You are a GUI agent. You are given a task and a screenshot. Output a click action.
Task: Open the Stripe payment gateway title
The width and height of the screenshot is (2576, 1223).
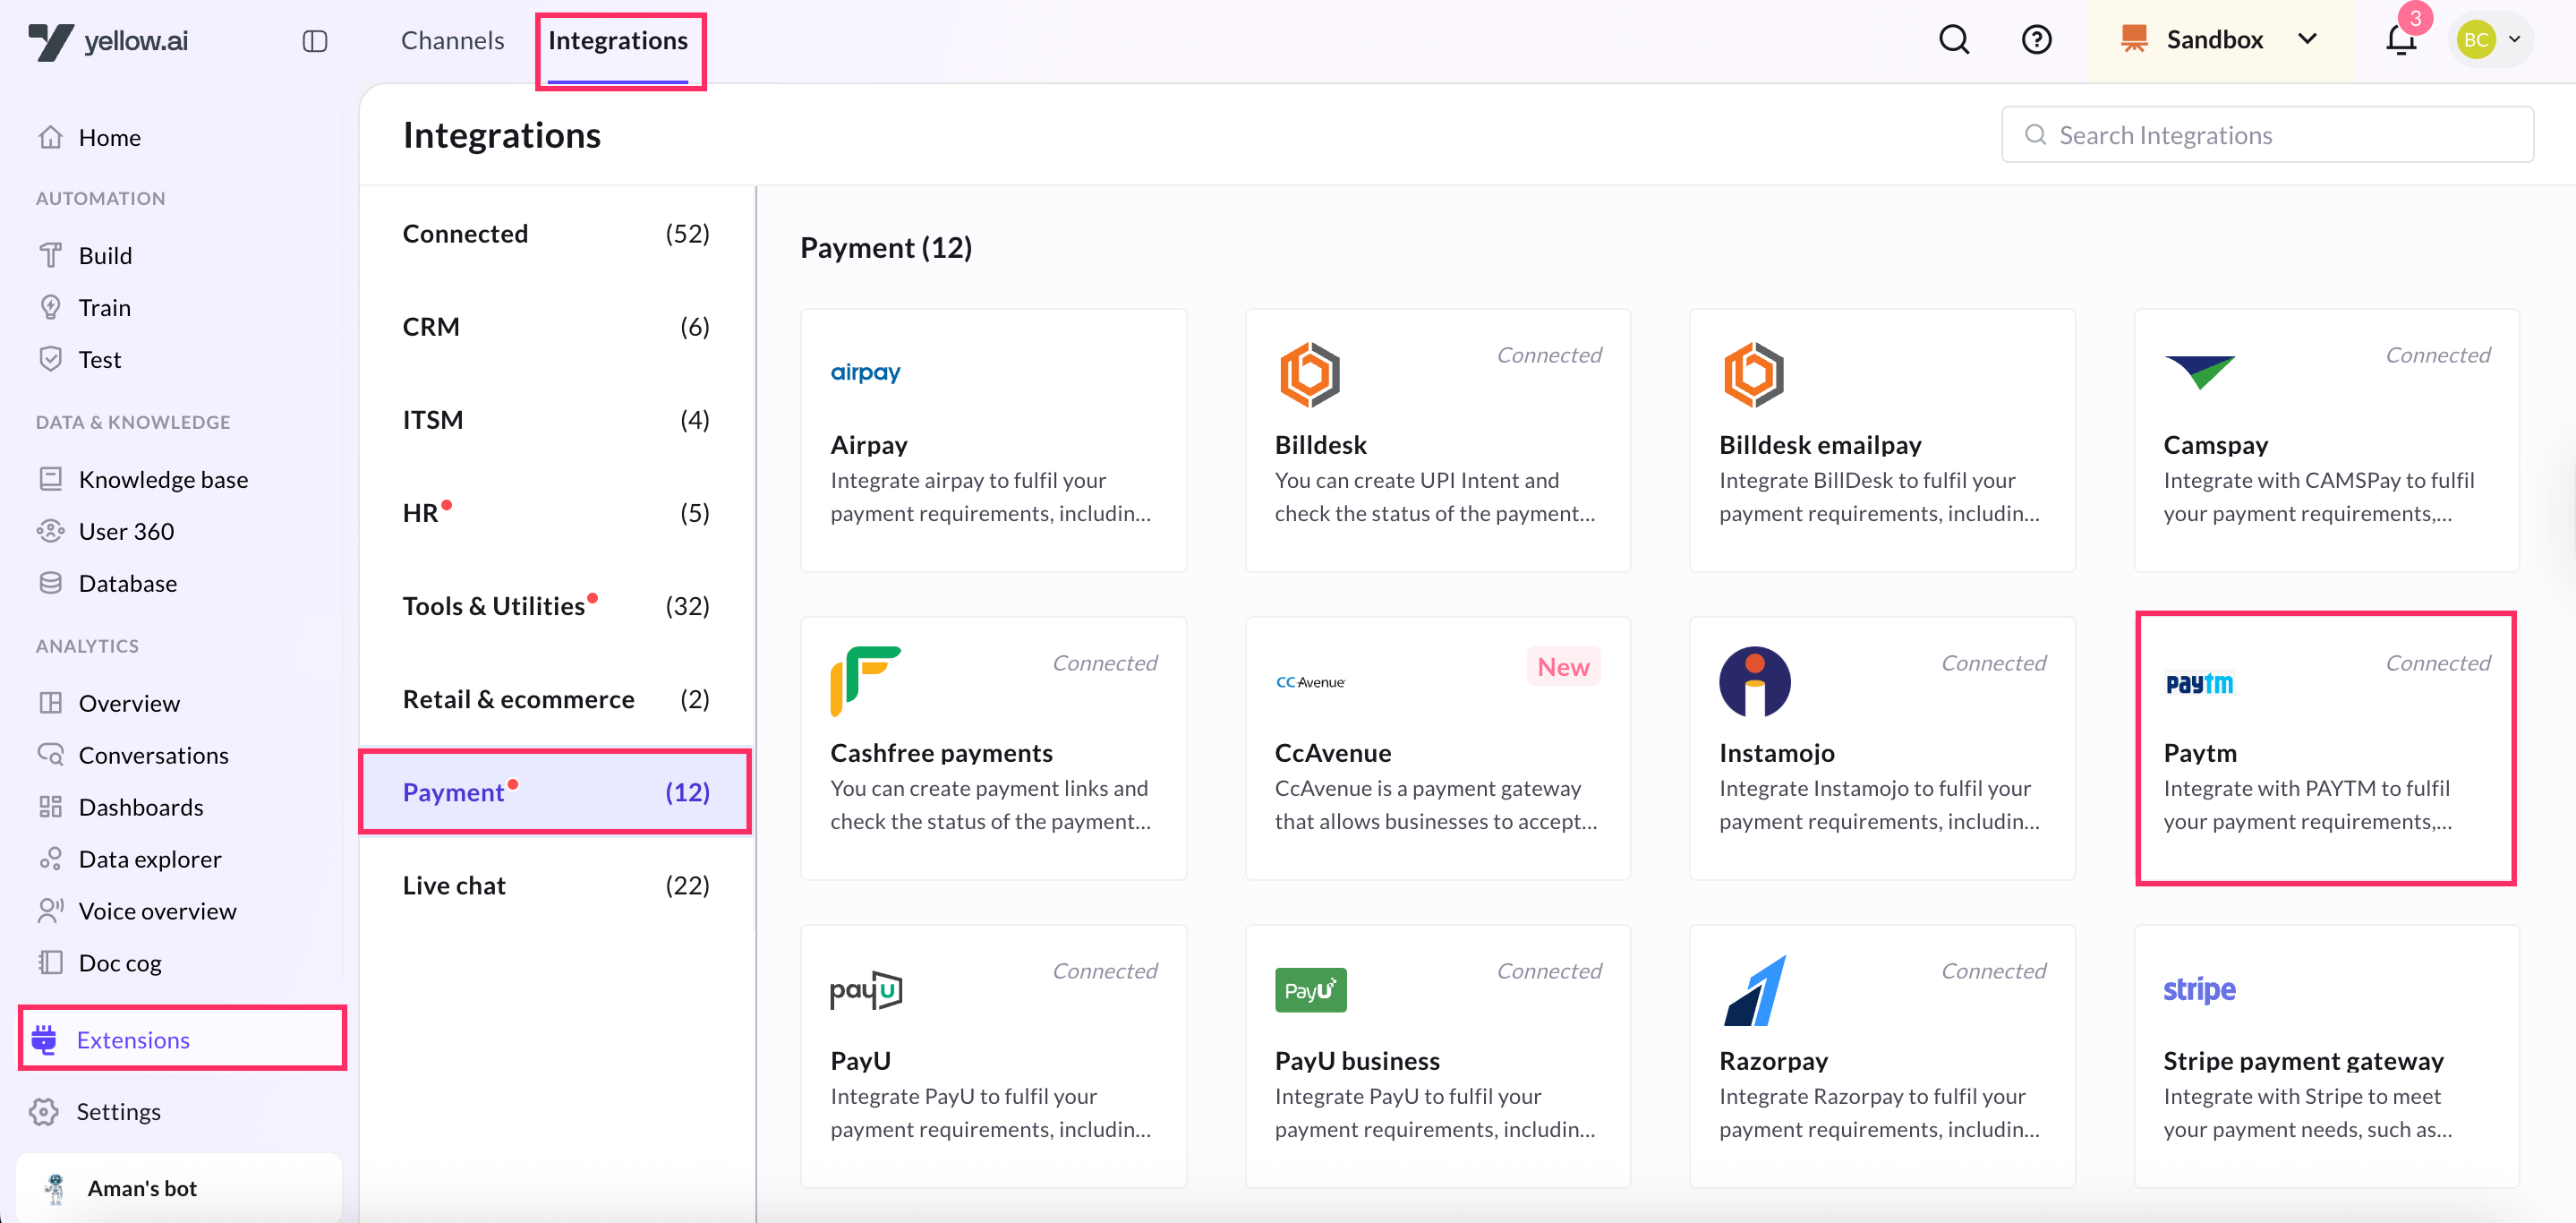[2303, 1060]
